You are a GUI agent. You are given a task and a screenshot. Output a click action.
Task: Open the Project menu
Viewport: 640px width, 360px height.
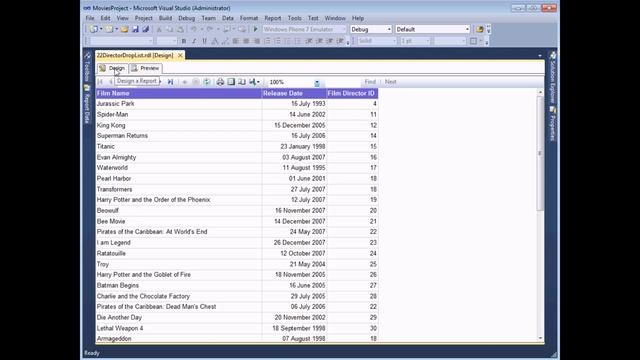[144, 18]
